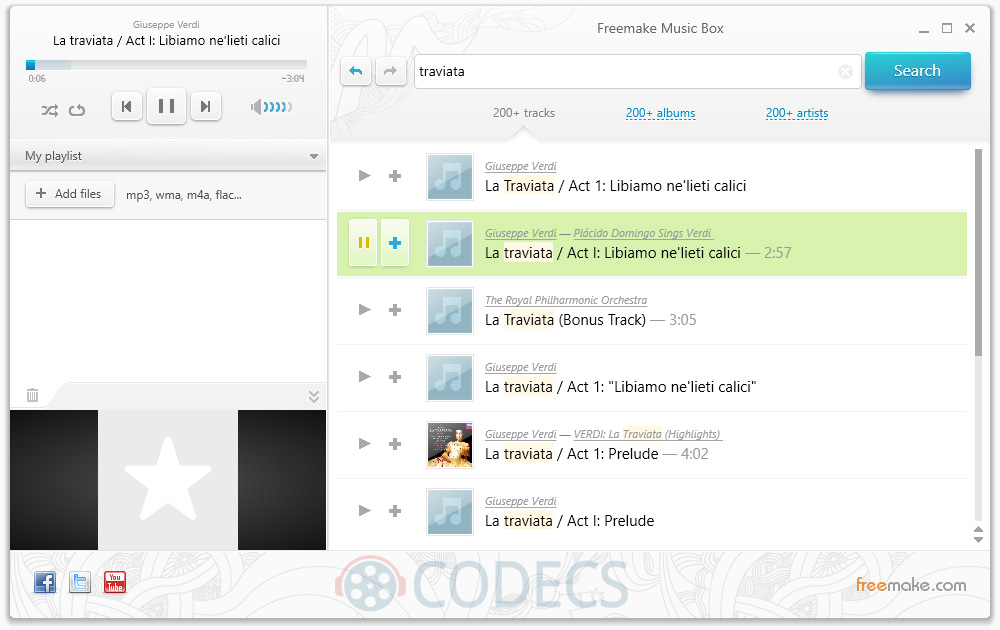Play La Traviata / Act 1: Libiamo ne'lieti calici
Viewport: 1000px width, 630px height.
tap(364, 175)
